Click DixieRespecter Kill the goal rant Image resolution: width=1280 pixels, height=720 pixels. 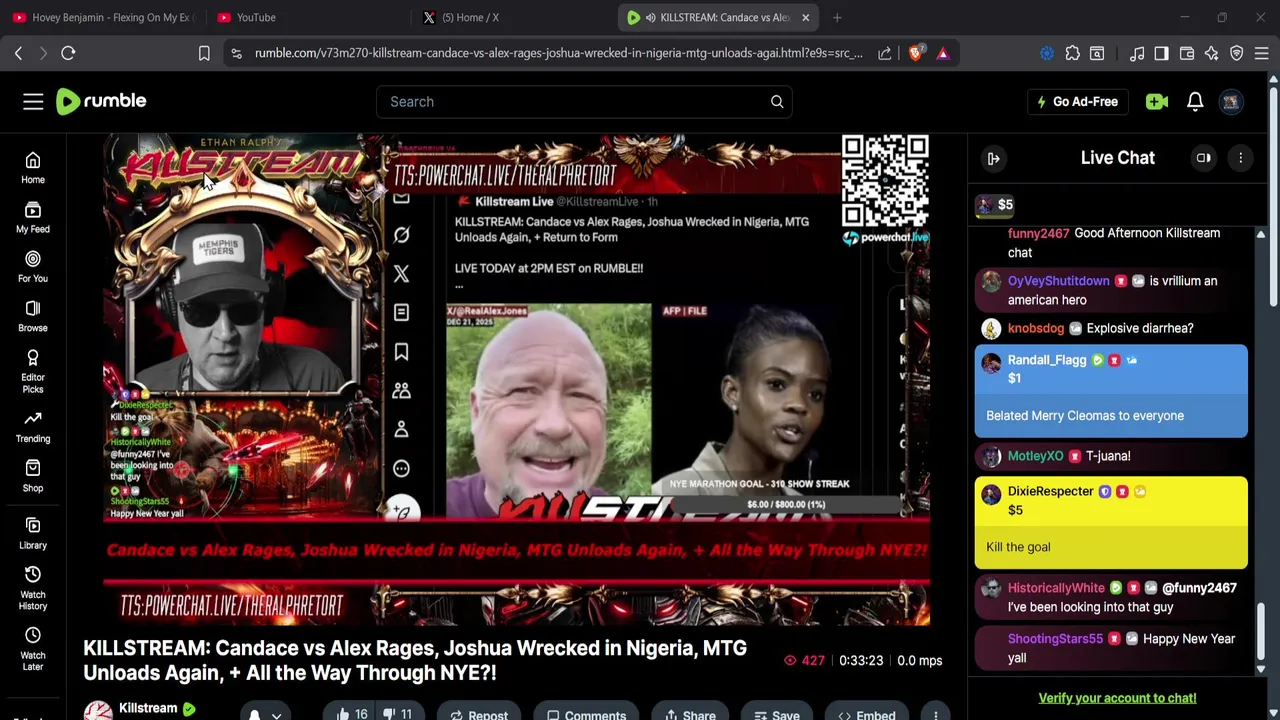tap(1111, 523)
